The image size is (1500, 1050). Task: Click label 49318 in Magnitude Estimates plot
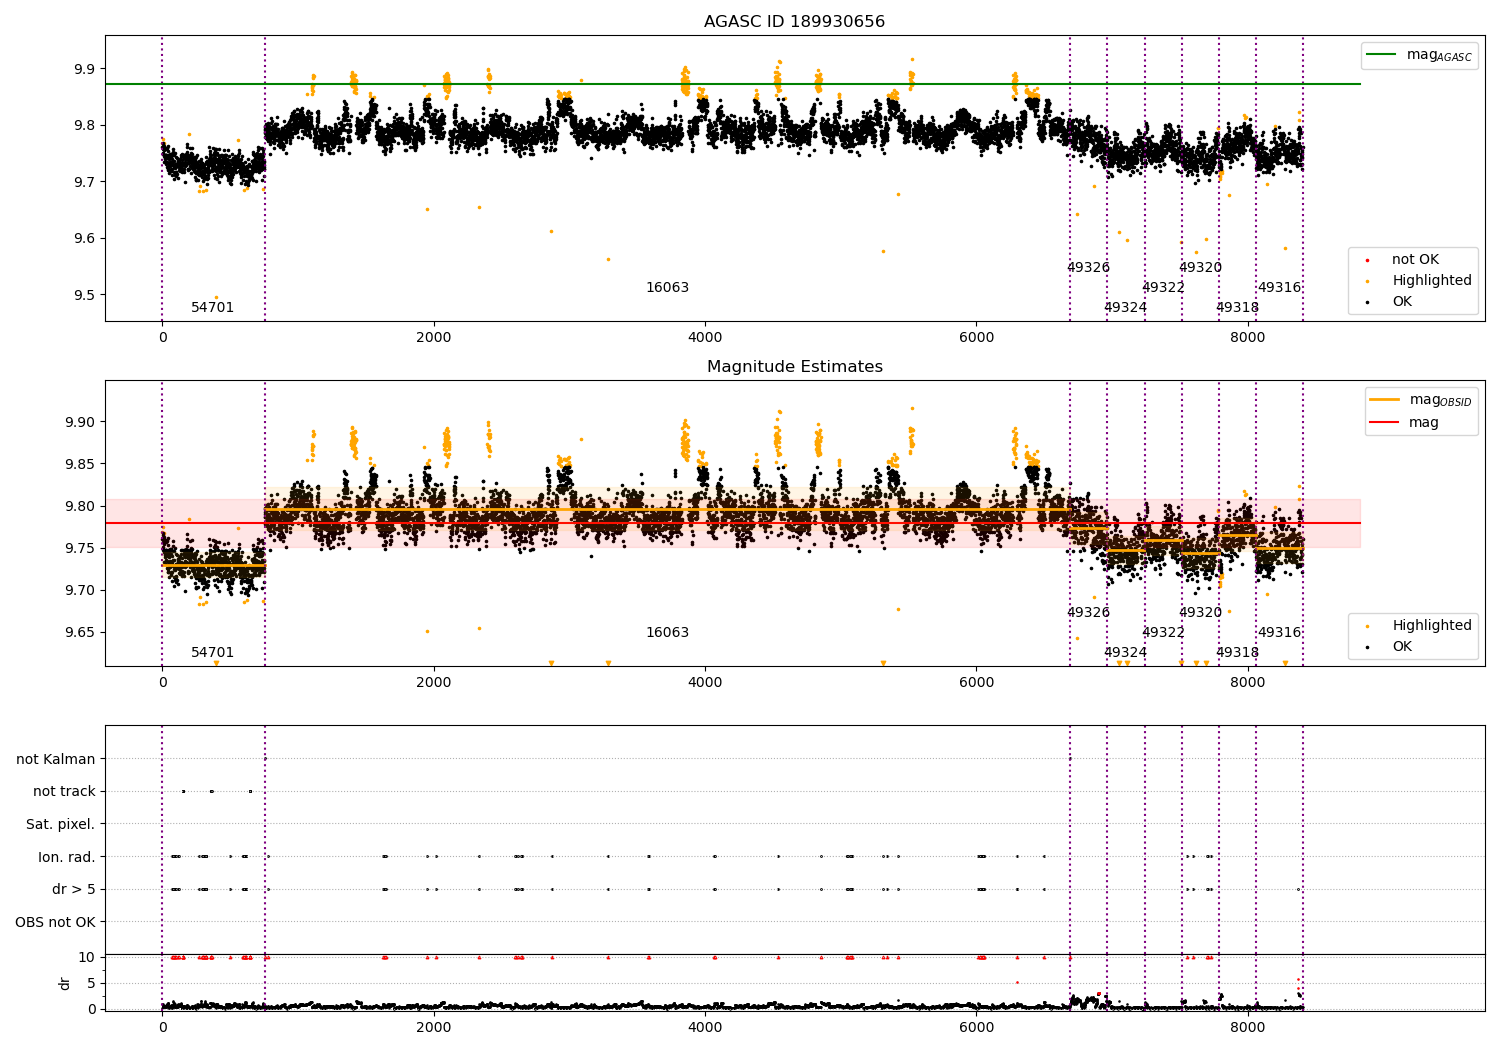click(x=1237, y=652)
